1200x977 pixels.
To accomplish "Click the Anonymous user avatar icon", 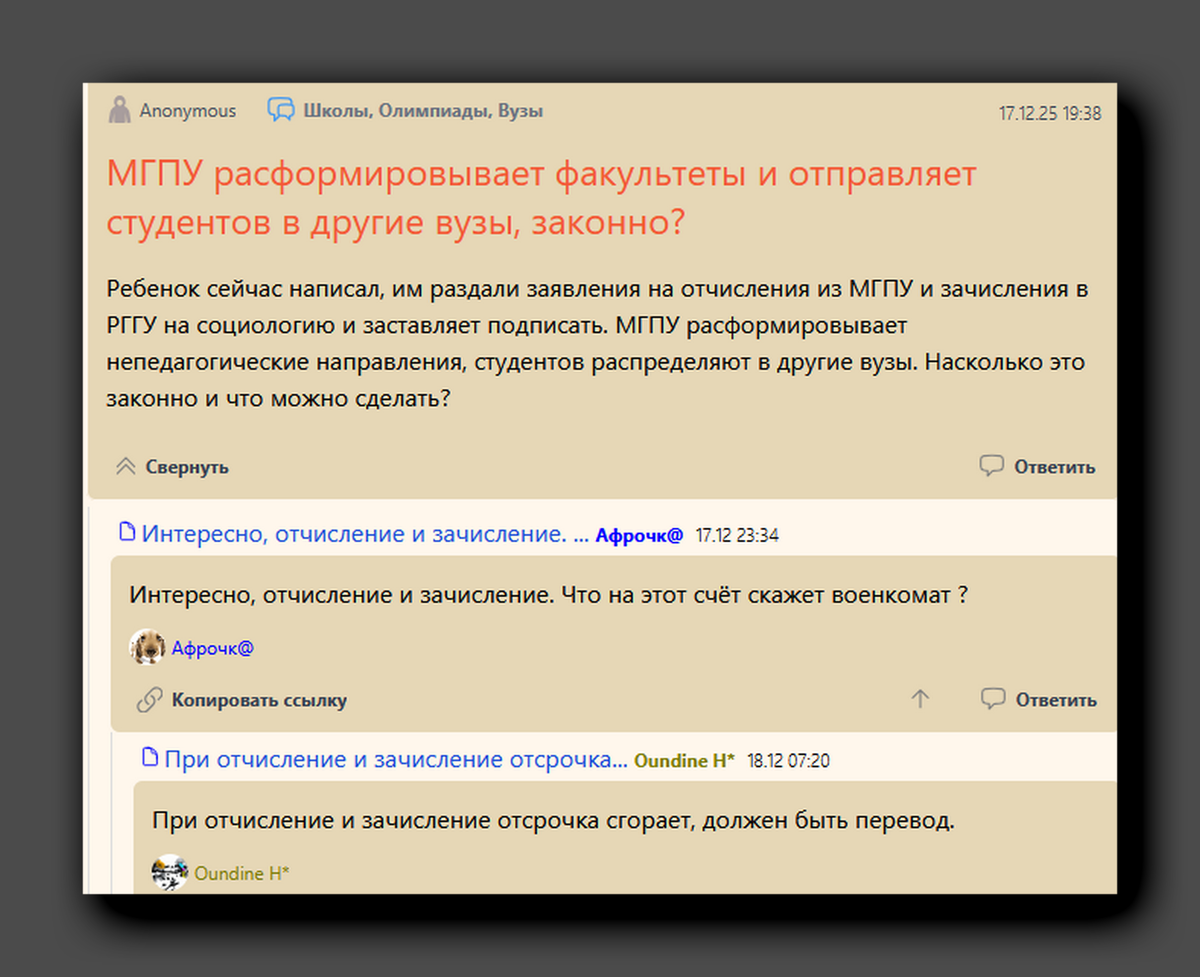I will [x=119, y=110].
